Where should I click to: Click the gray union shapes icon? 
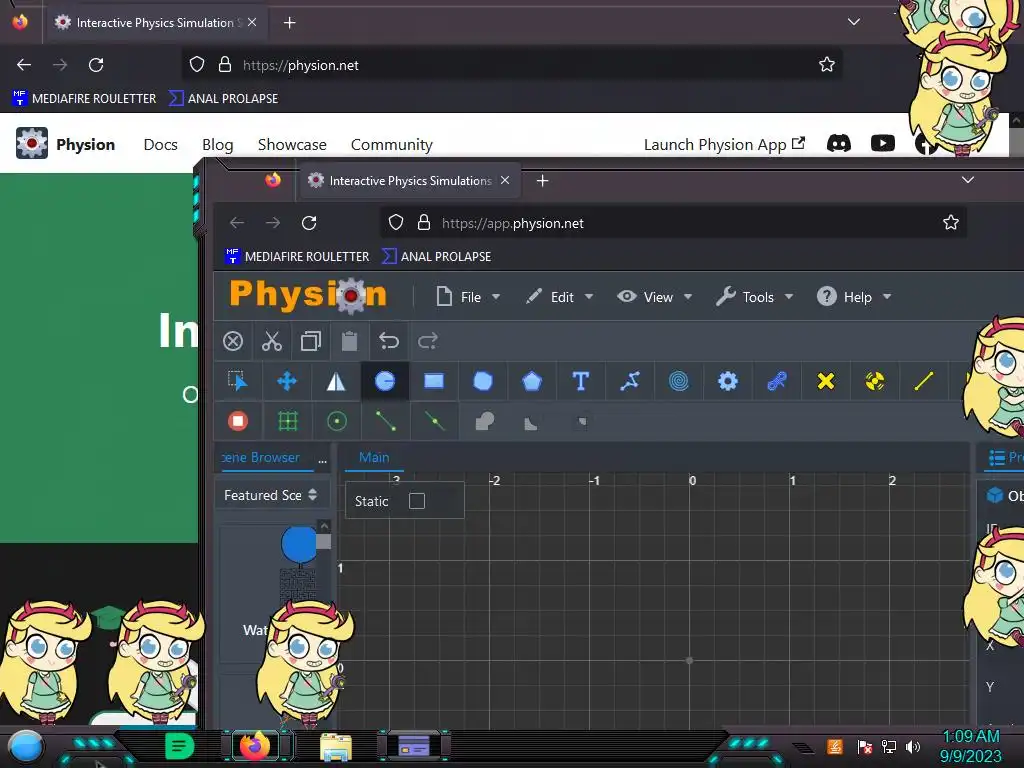pos(484,422)
